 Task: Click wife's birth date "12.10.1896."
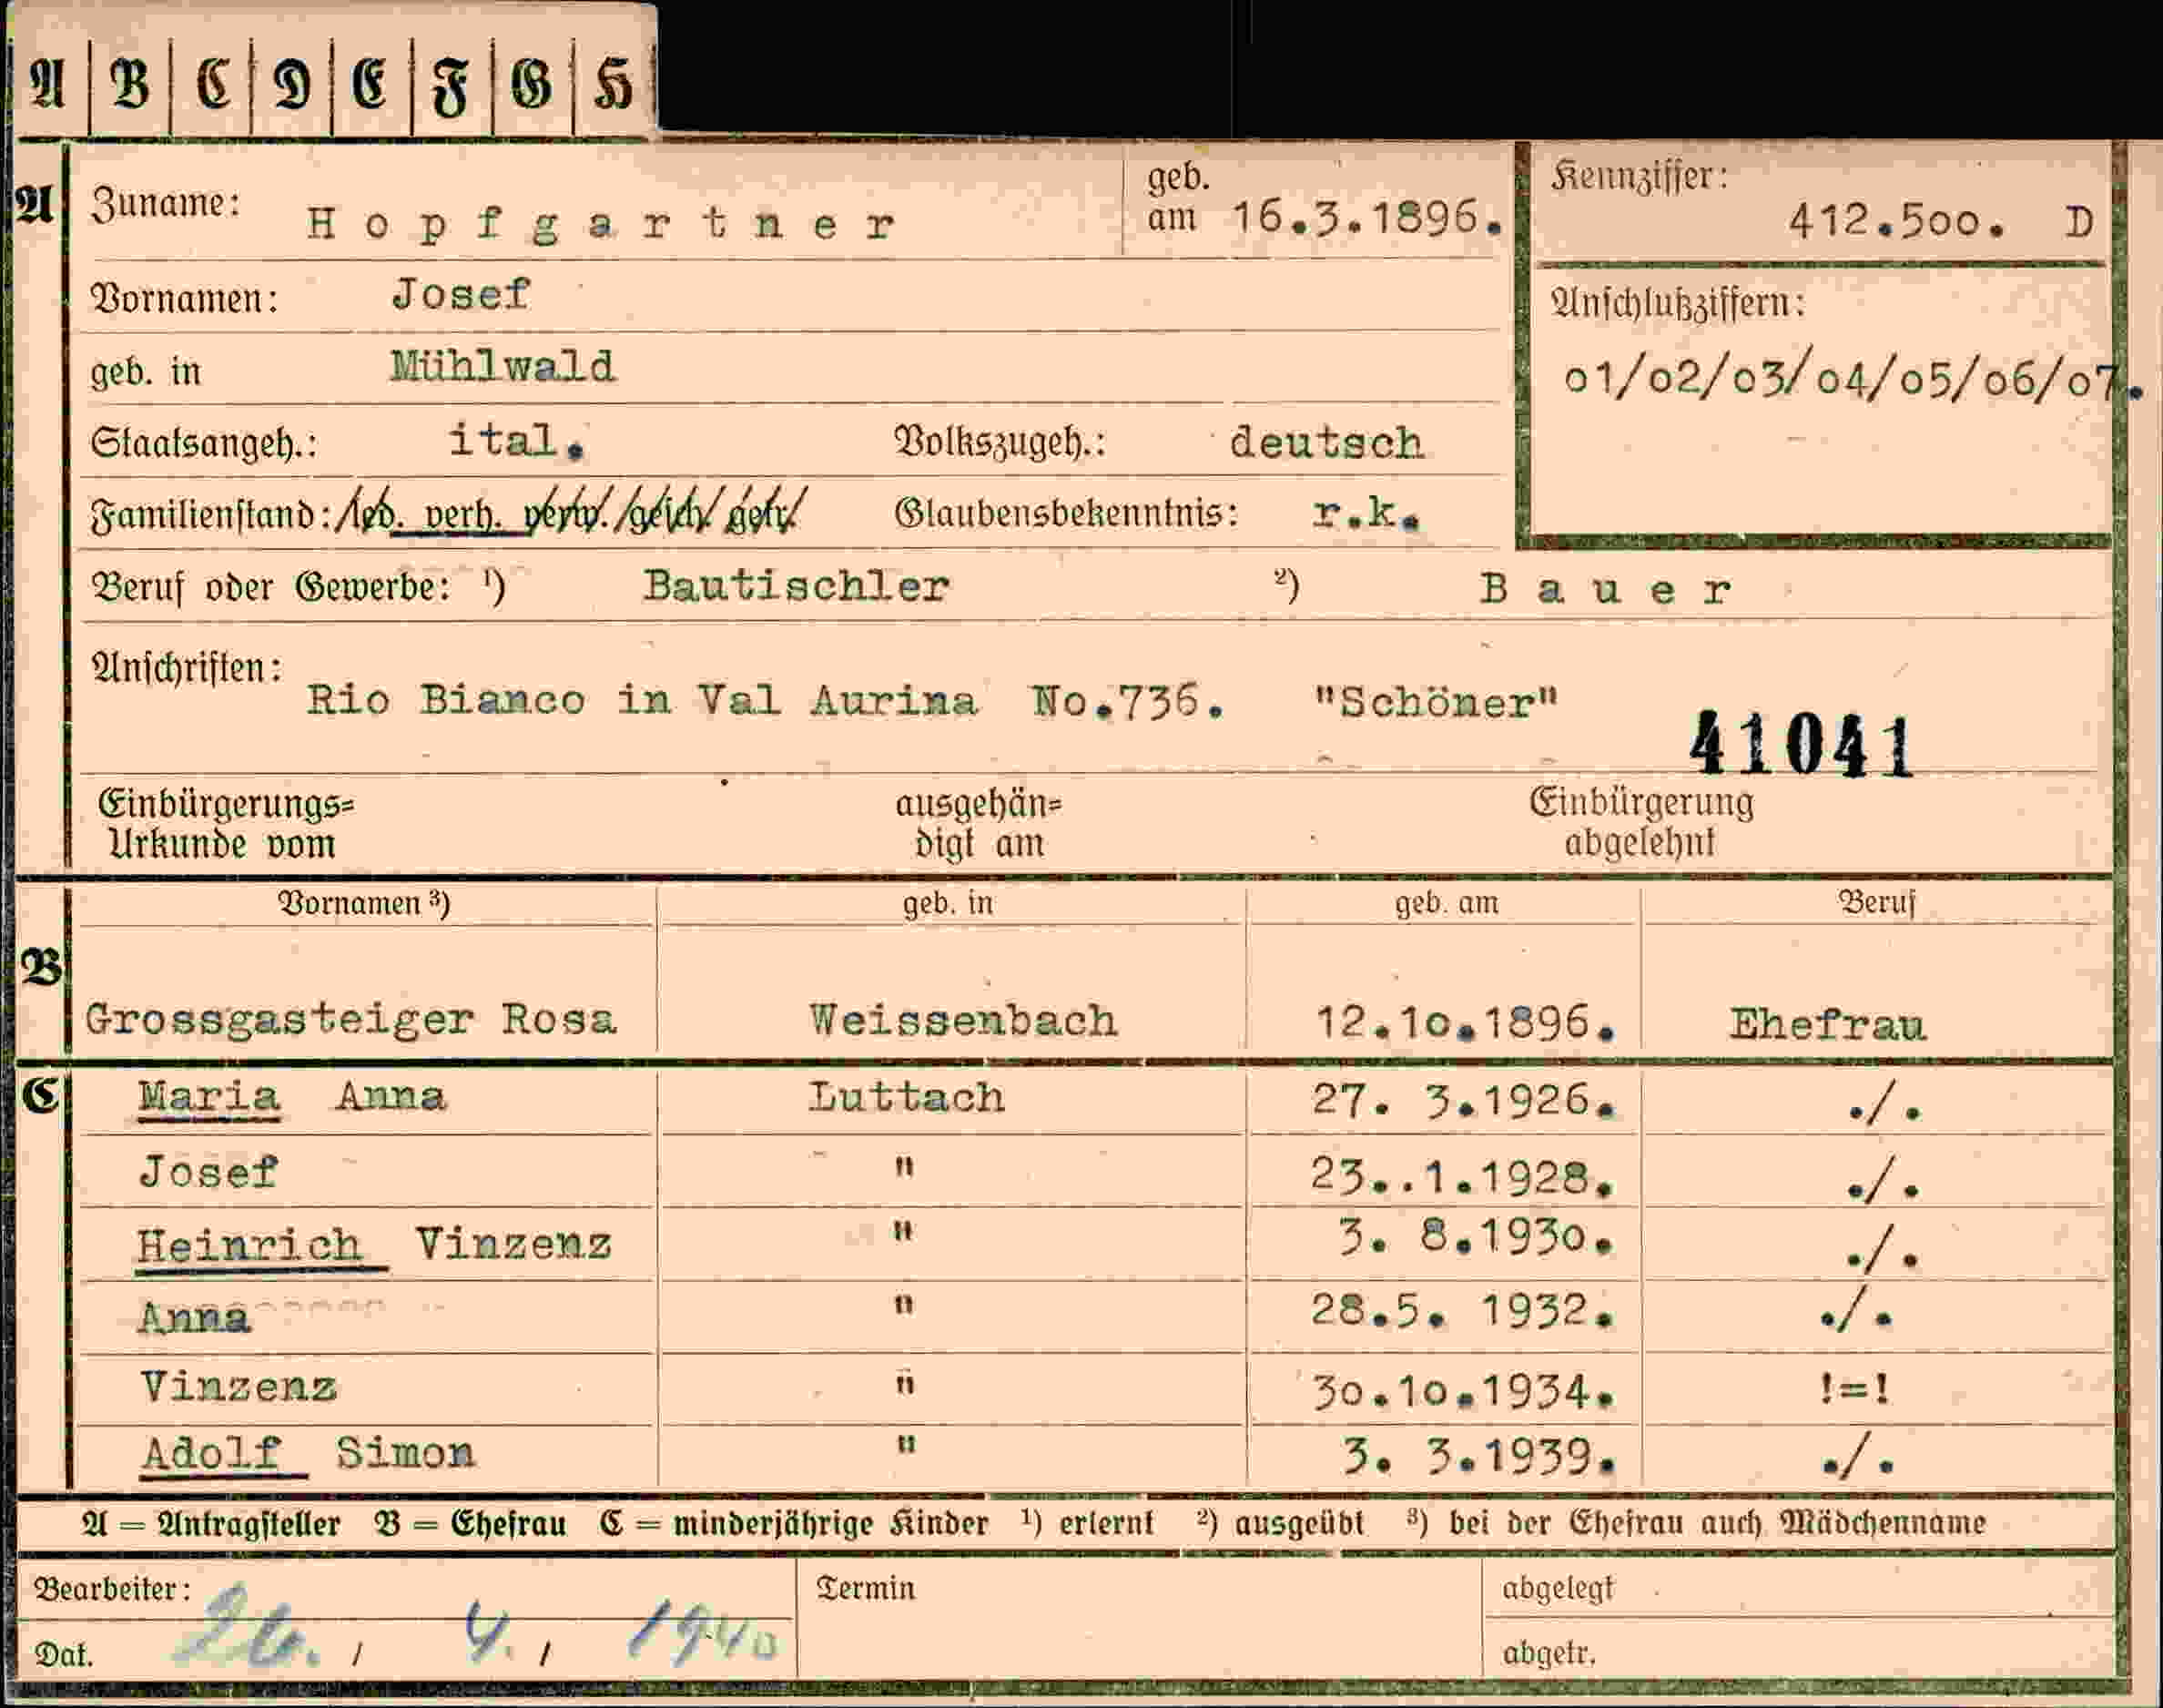[x=1465, y=1023]
